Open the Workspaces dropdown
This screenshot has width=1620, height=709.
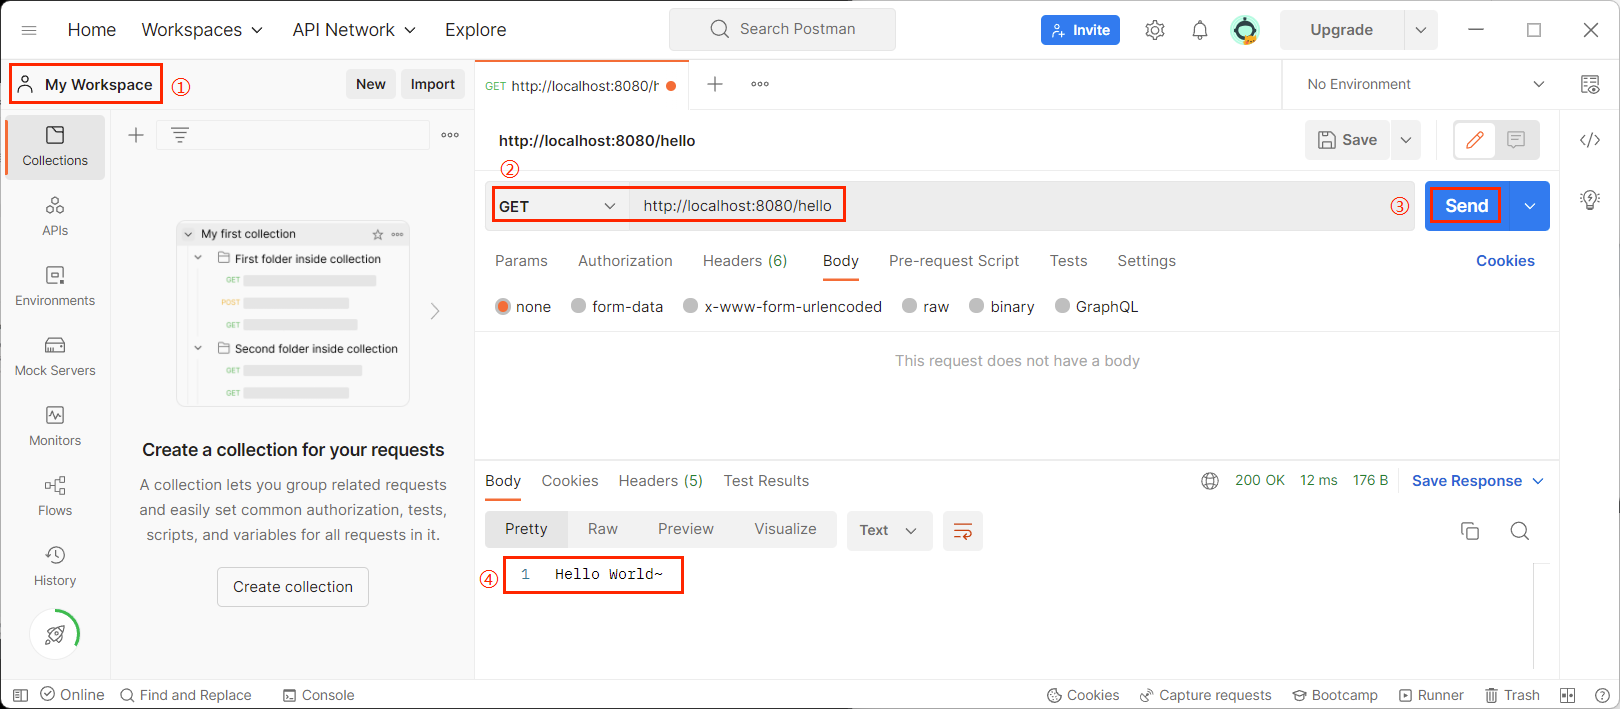coord(202,30)
